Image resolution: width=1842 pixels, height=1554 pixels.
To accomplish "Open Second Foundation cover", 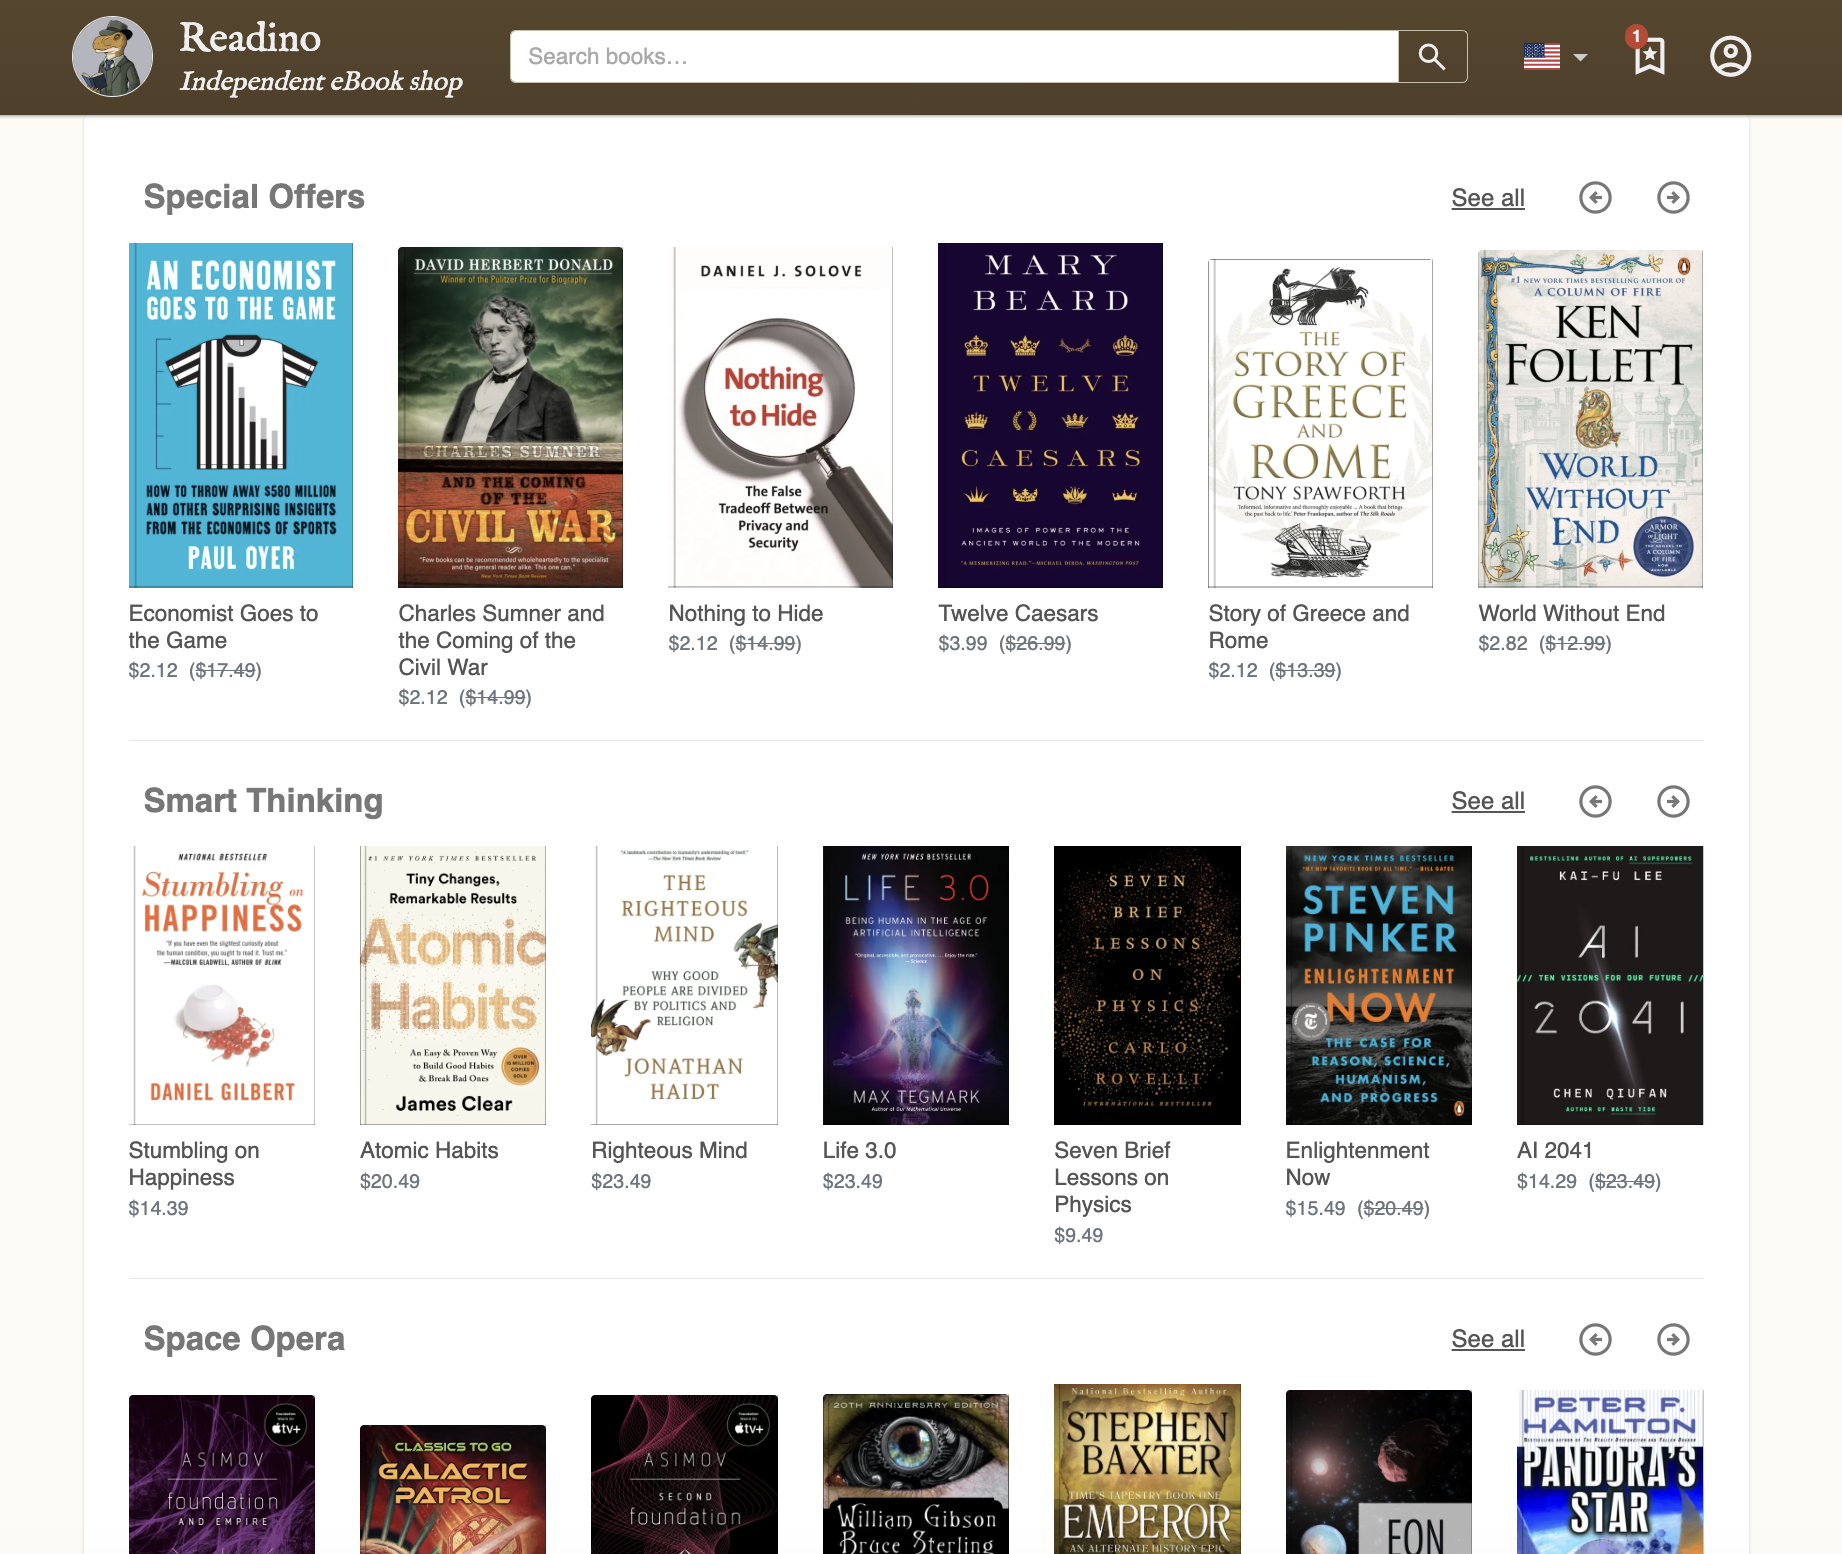I will click(x=684, y=1474).
